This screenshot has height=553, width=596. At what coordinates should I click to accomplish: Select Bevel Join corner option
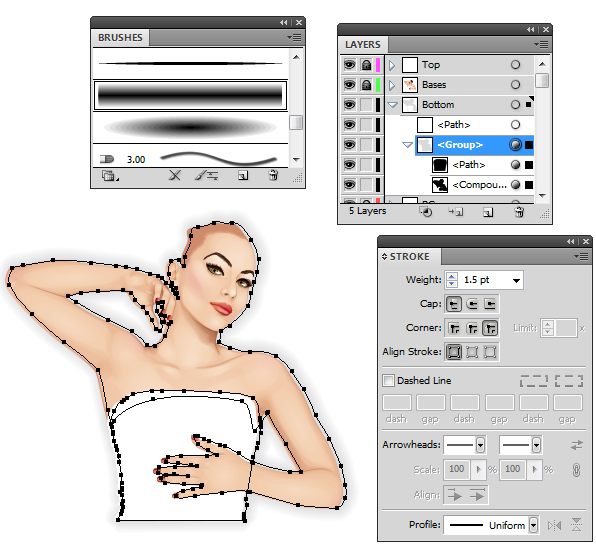[x=490, y=328]
